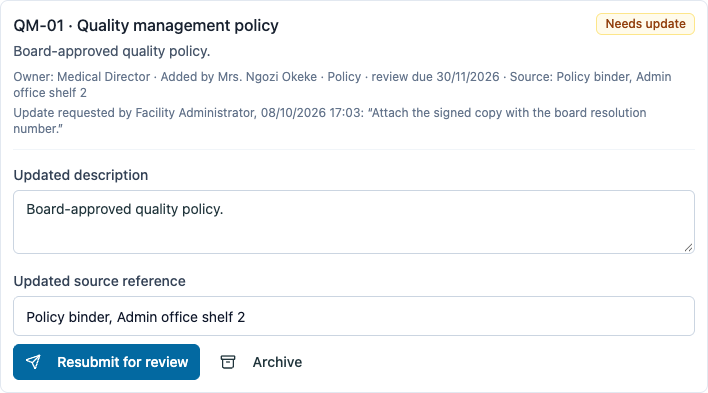Click the paper plane send icon
Screen dimensions: 708x393
click(x=33, y=362)
